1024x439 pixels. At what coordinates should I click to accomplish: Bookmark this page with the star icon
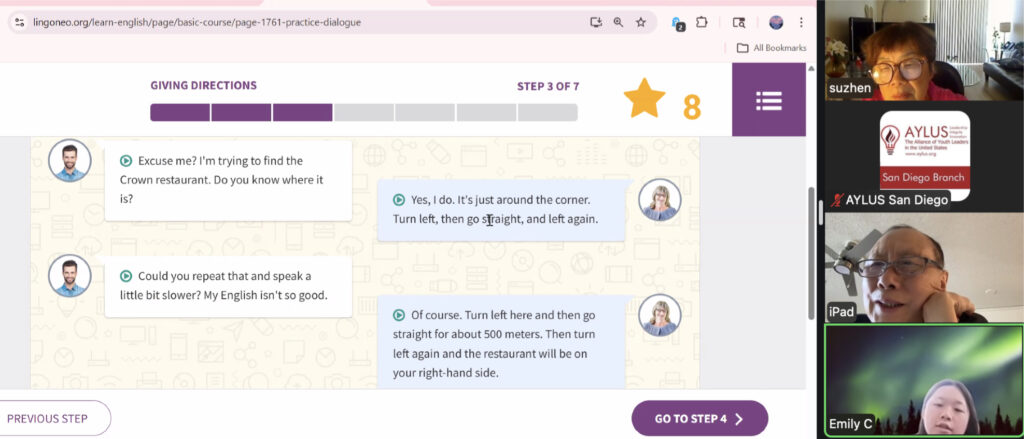pyautogui.click(x=641, y=22)
